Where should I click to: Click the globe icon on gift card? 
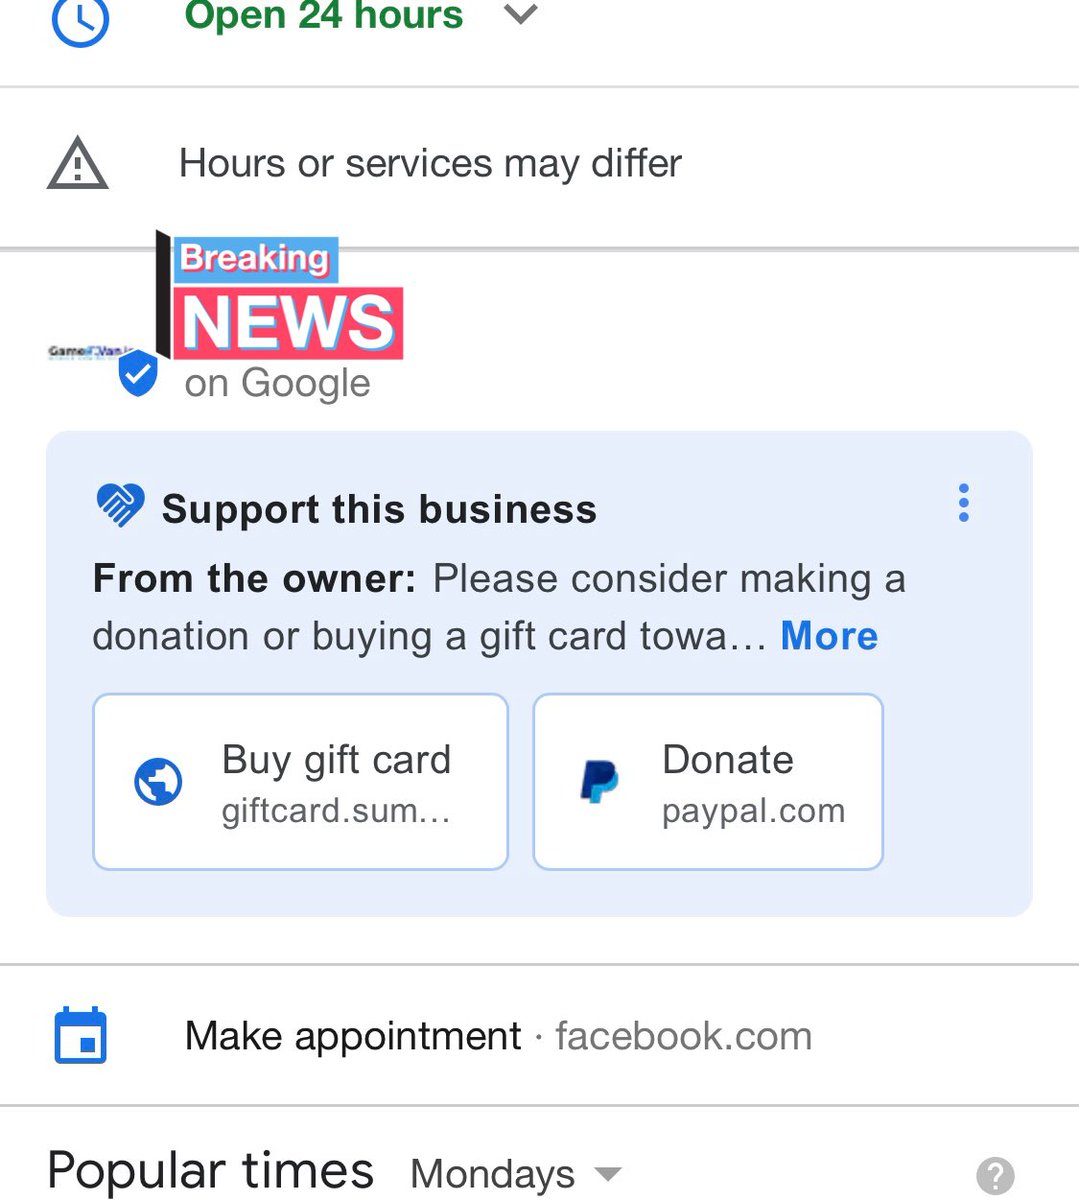click(x=158, y=782)
